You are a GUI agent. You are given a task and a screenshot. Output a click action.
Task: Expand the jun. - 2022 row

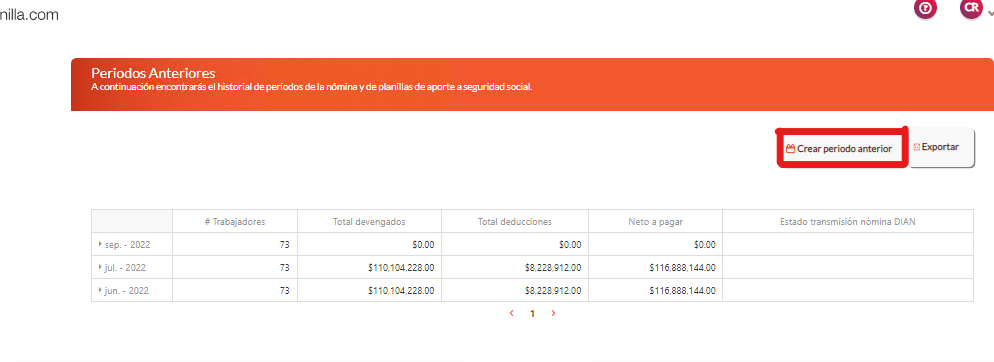(x=100, y=290)
